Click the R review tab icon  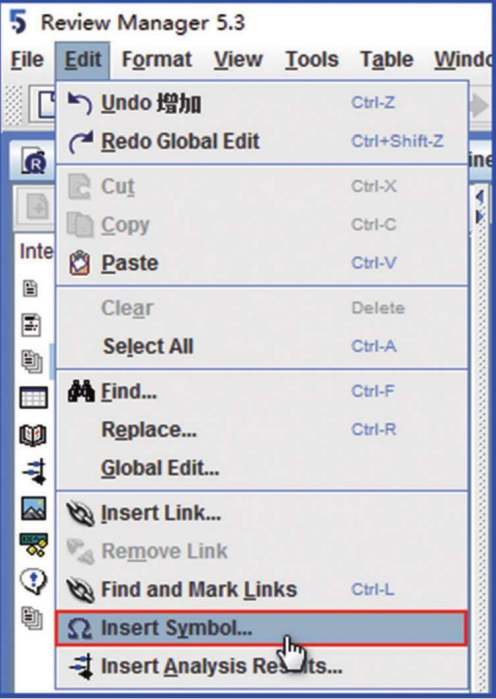tap(34, 161)
